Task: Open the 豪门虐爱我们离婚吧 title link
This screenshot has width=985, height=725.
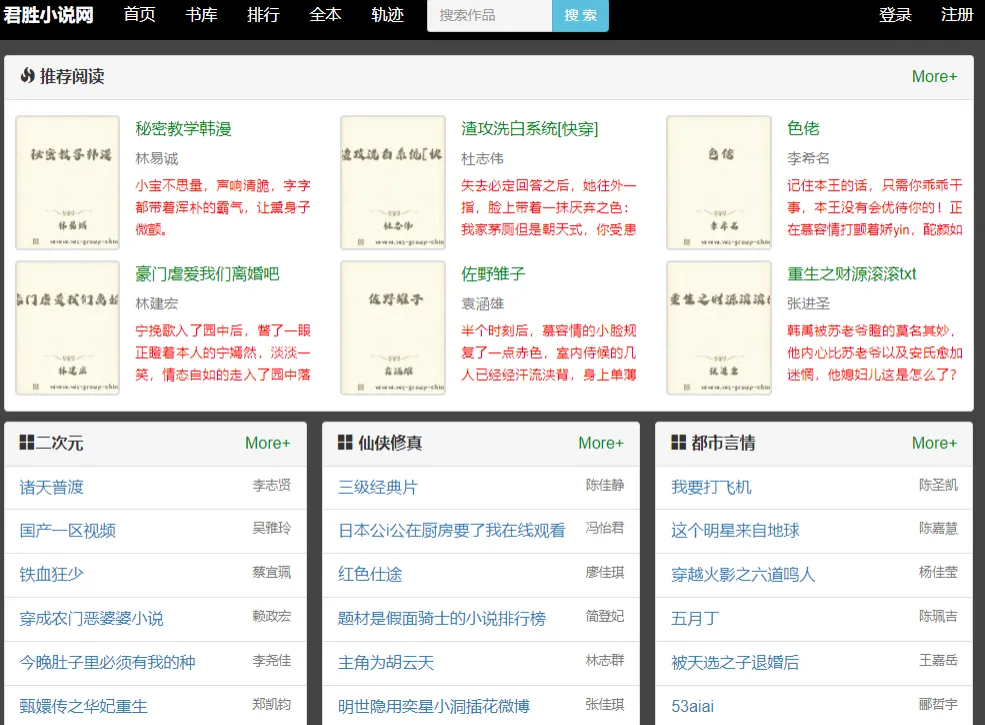Action: click(x=207, y=274)
